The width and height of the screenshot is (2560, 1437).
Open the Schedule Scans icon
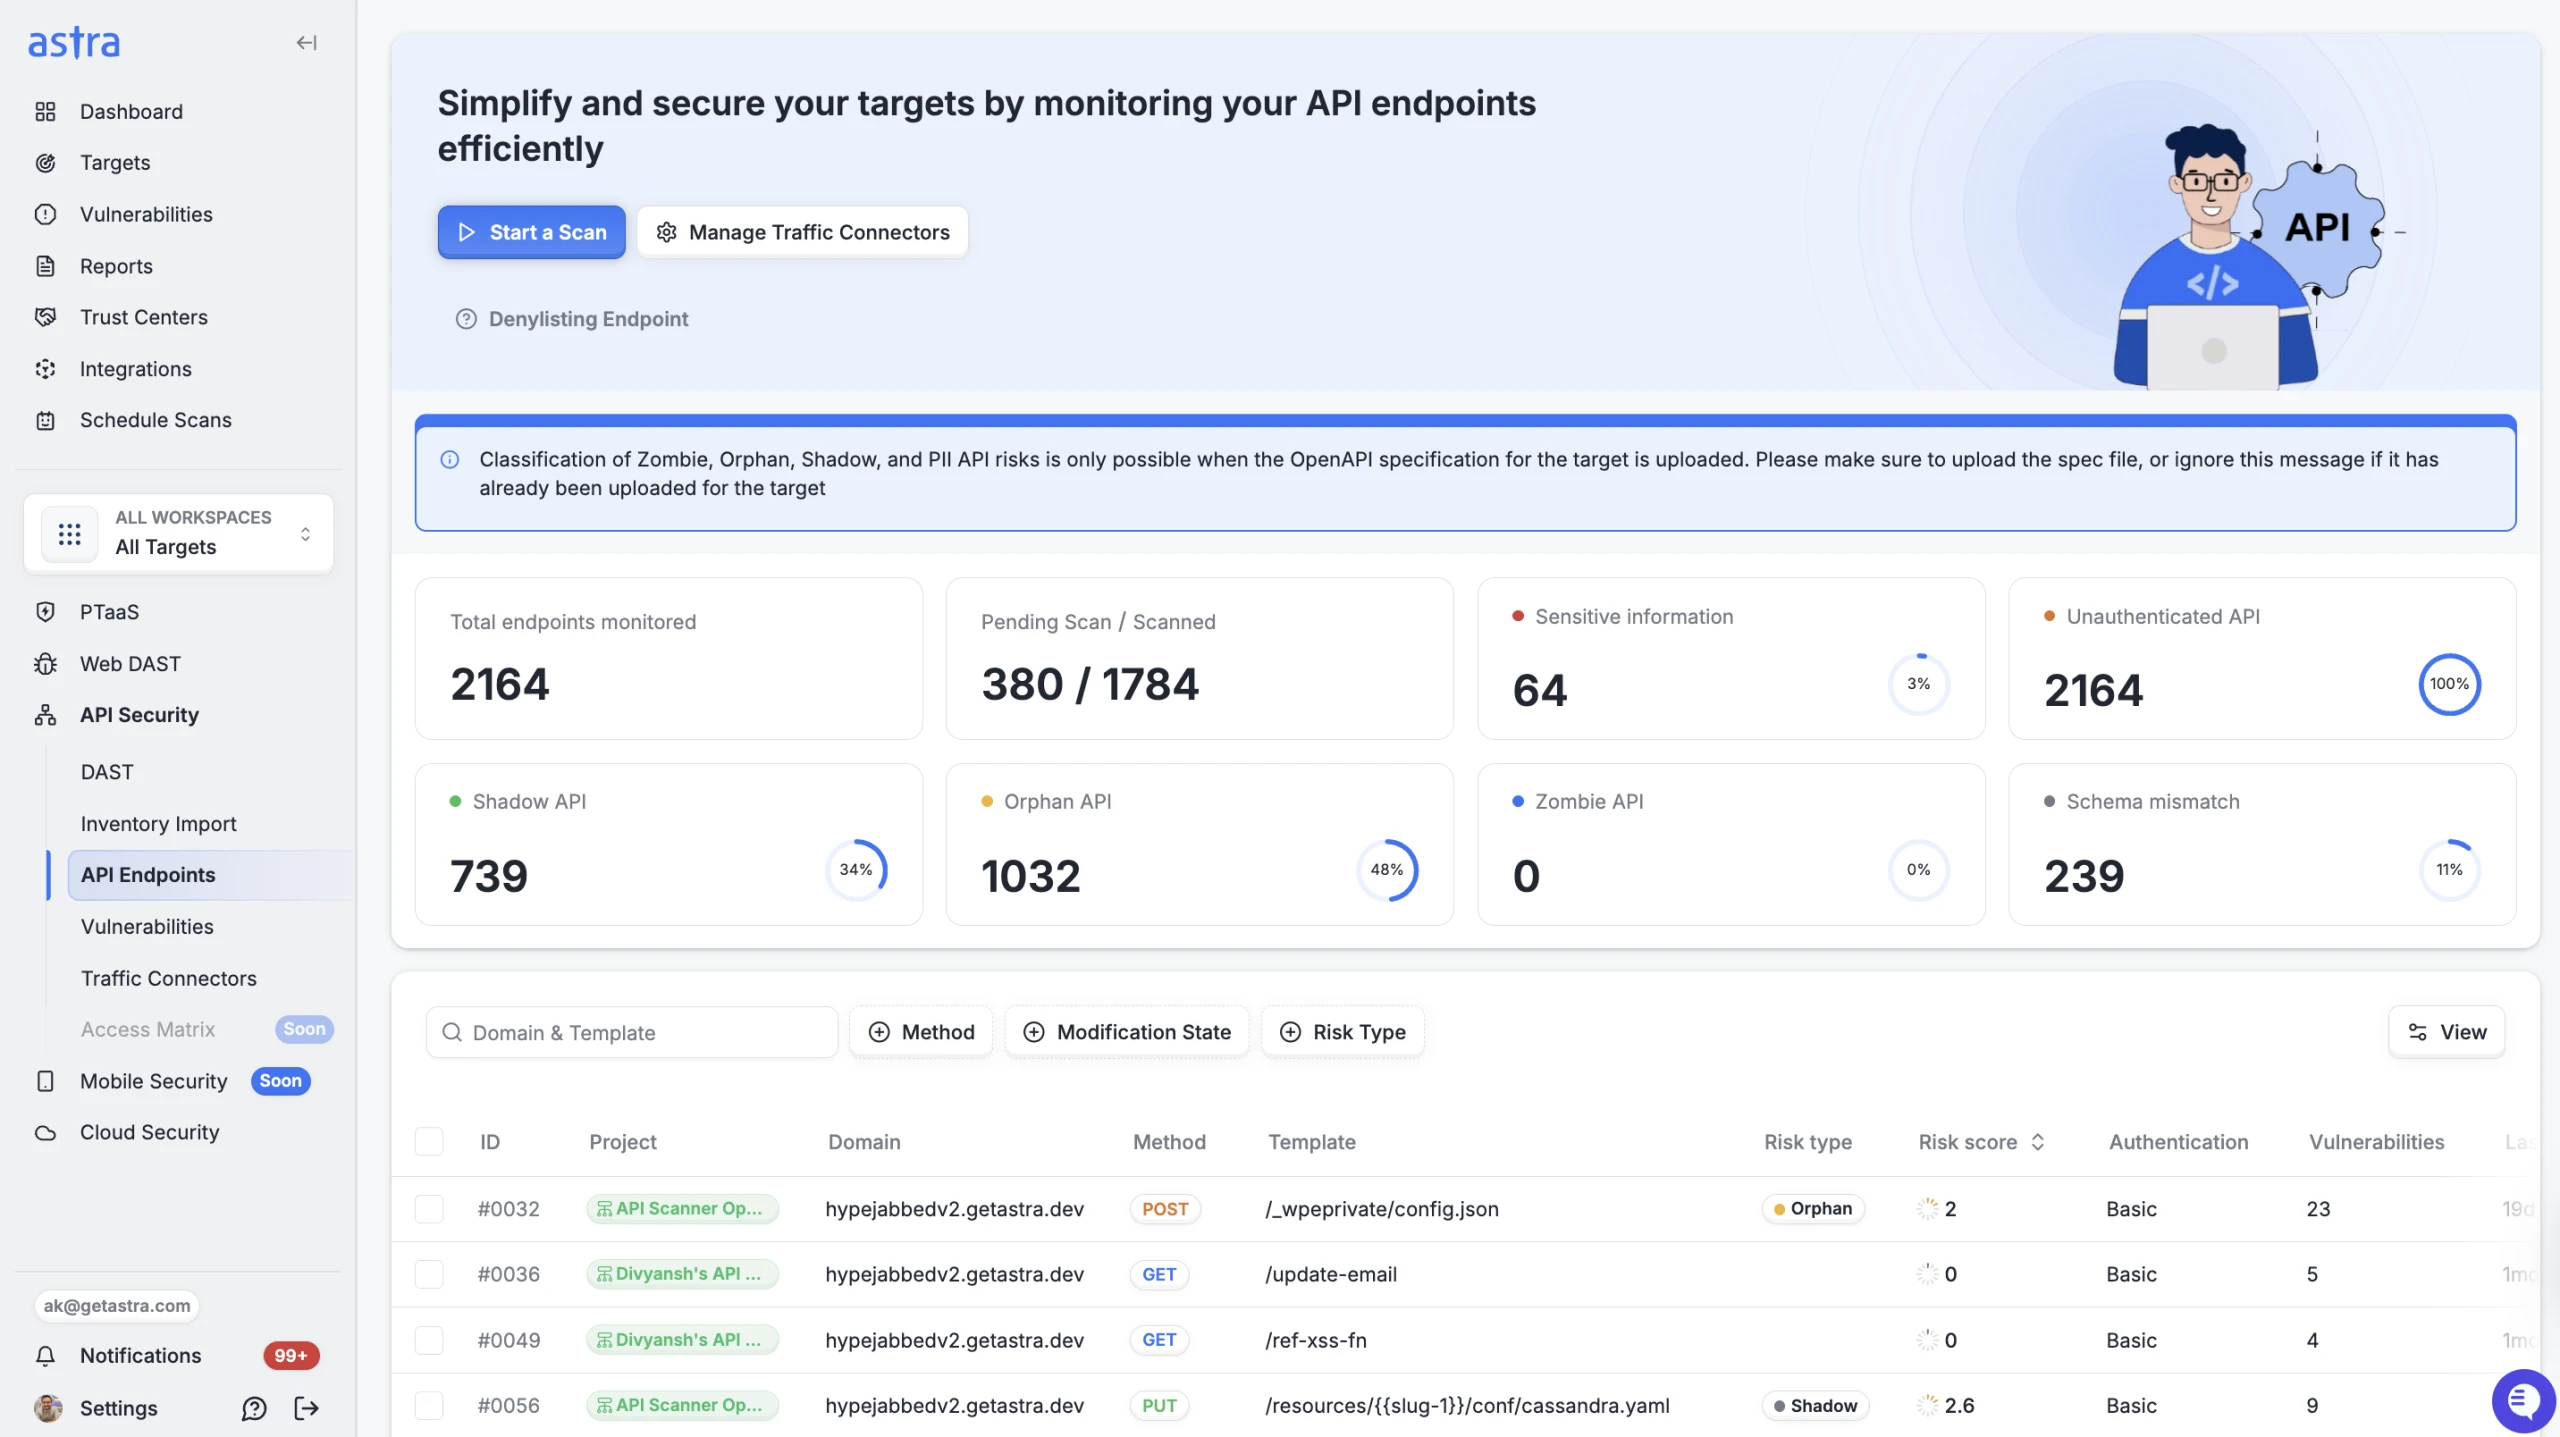(x=45, y=420)
